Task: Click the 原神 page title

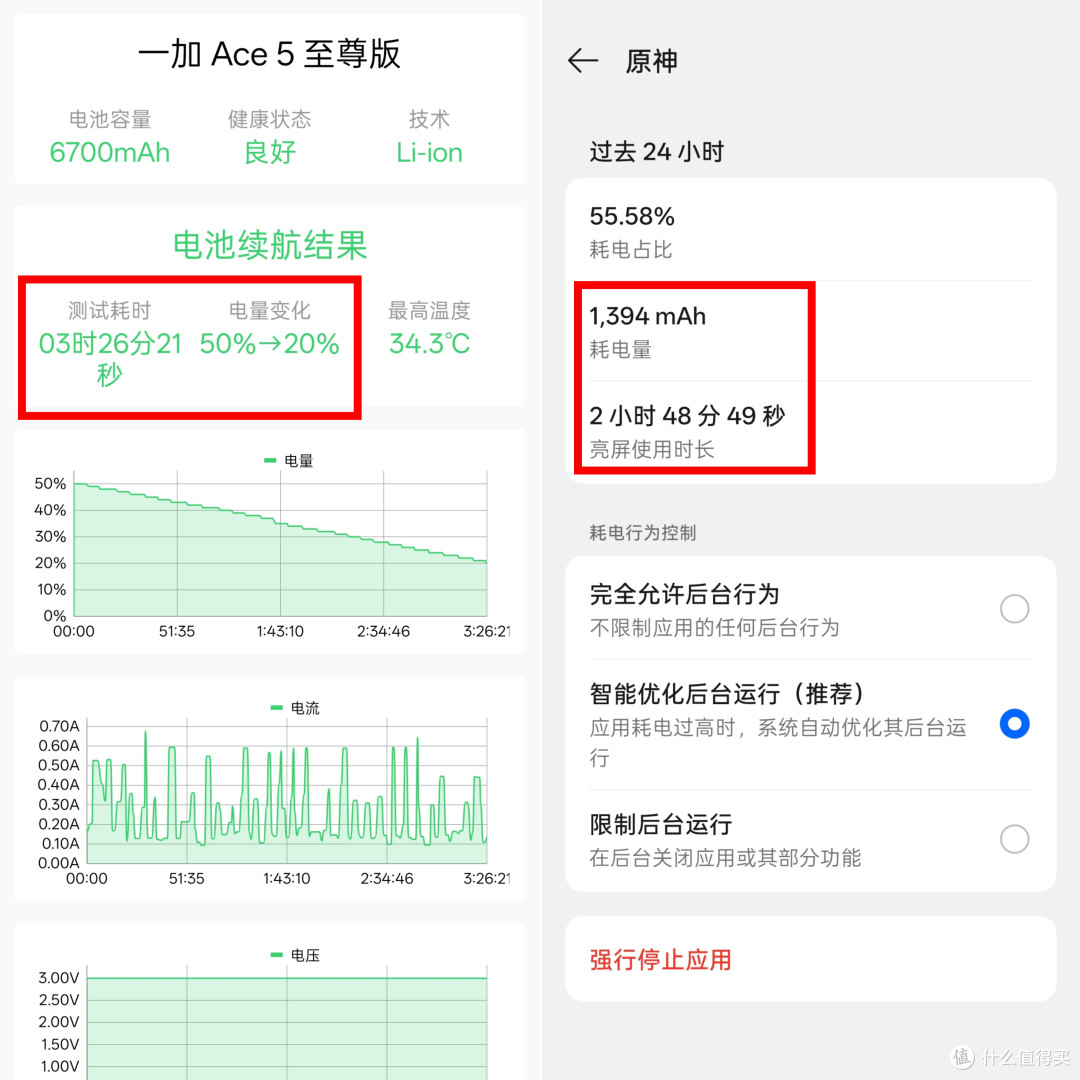Action: pos(651,61)
